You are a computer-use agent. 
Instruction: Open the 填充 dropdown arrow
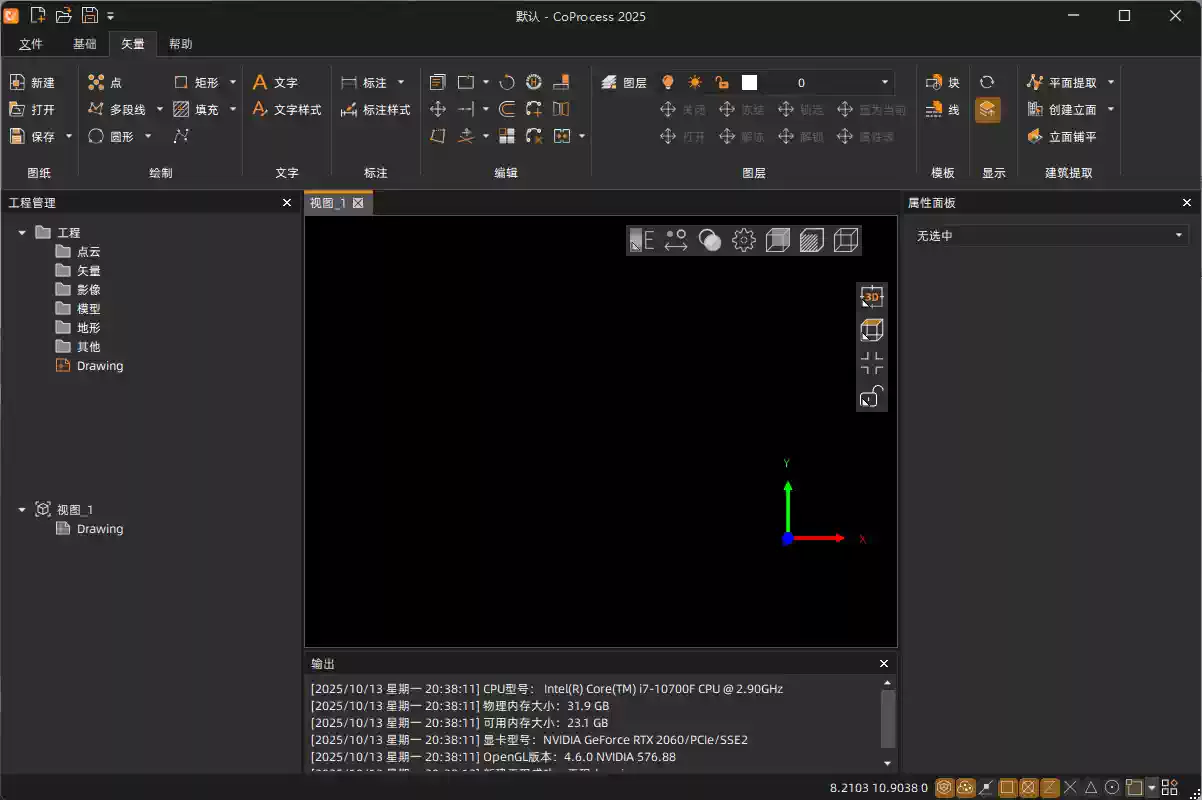[x=233, y=109]
